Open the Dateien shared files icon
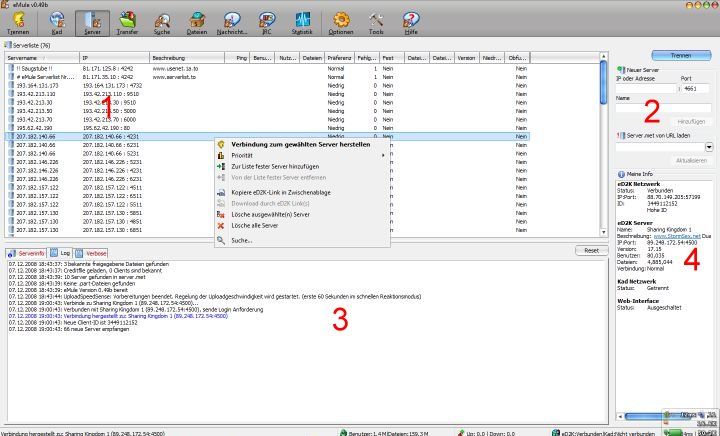This screenshot has width=720, height=436. [197, 20]
